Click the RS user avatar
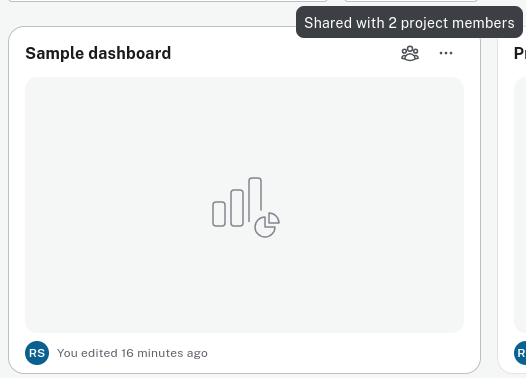The image size is (526, 378). pos(37,353)
